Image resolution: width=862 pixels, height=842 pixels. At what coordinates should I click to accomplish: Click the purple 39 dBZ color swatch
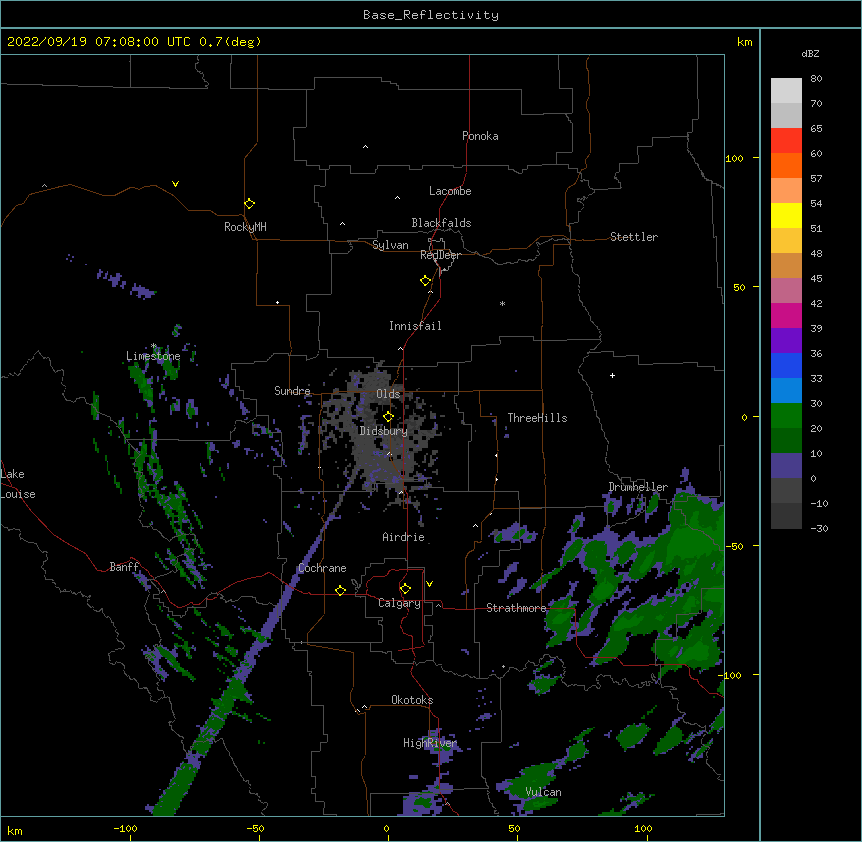[786, 340]
